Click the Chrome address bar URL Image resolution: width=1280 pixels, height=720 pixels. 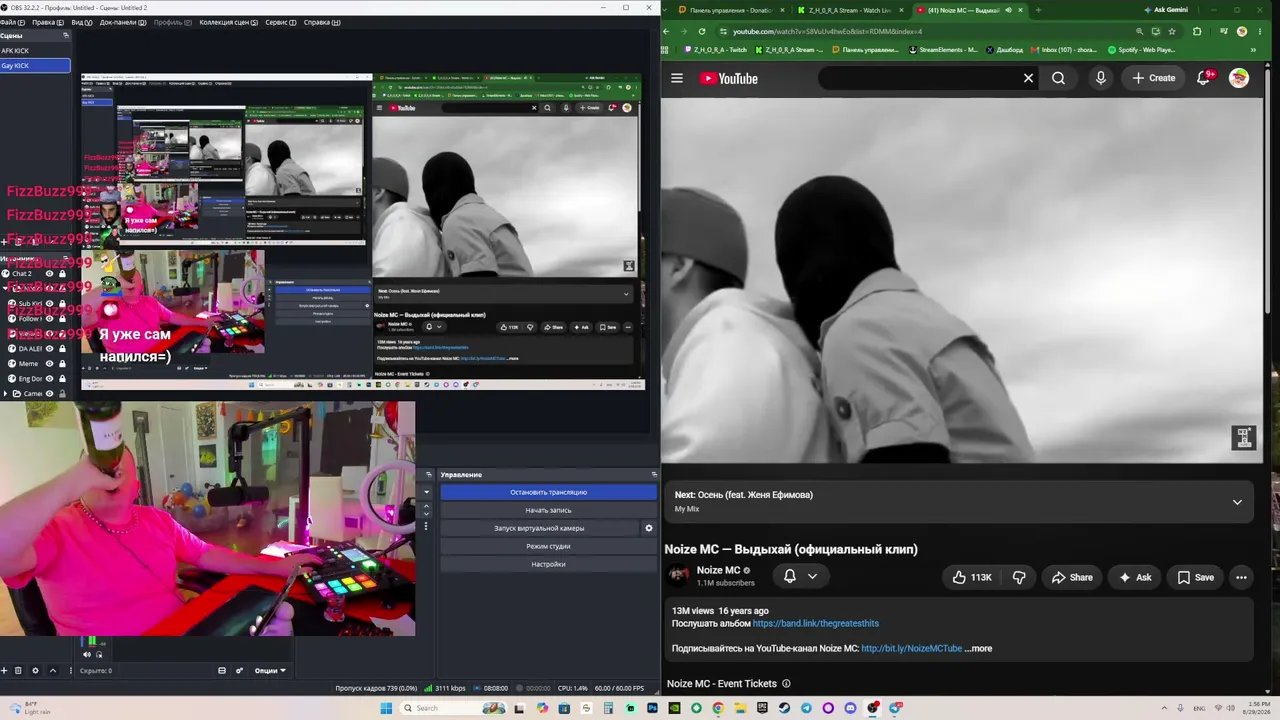(827, 31)
